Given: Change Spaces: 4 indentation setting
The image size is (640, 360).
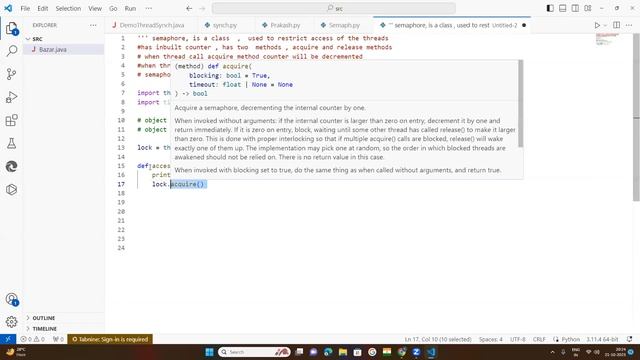Looking at the screenshot, I should [x=491, y=339].
